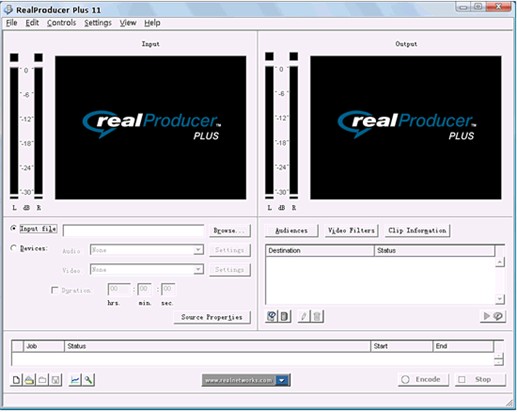Click the Output preview video pane
The height and width of the screenshot is (412, 517).
point(406,128)
